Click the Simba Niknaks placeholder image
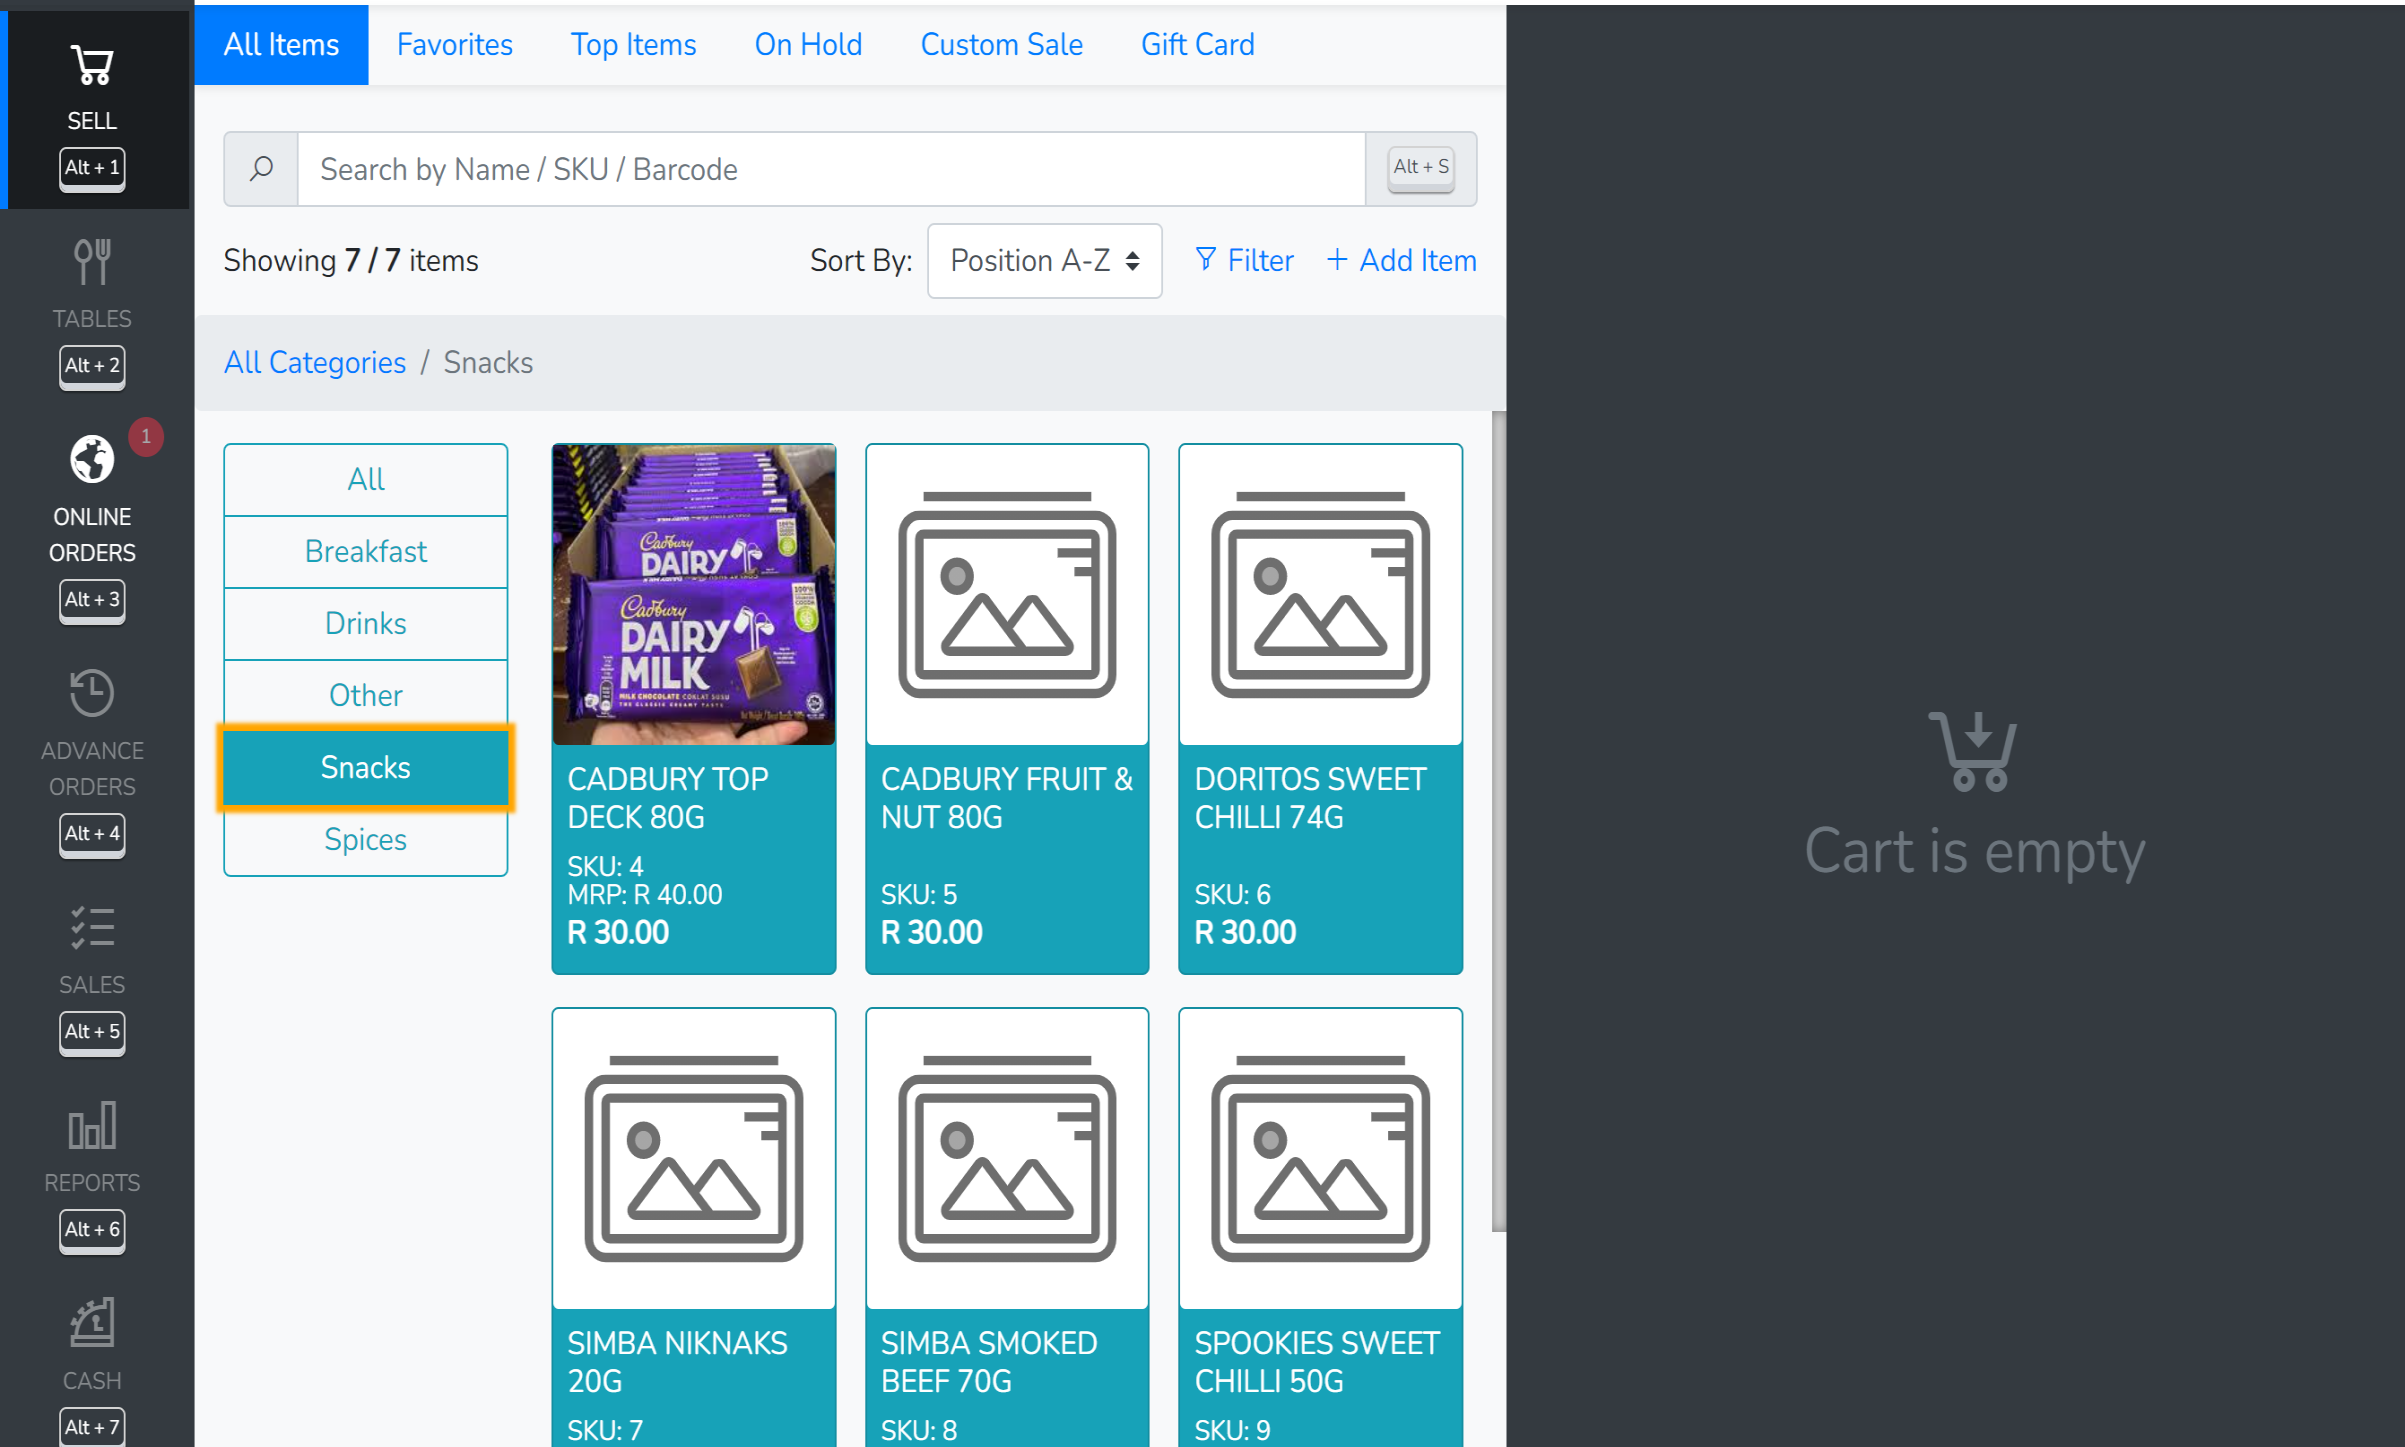2405x1447 pixels. [694, 1158]
